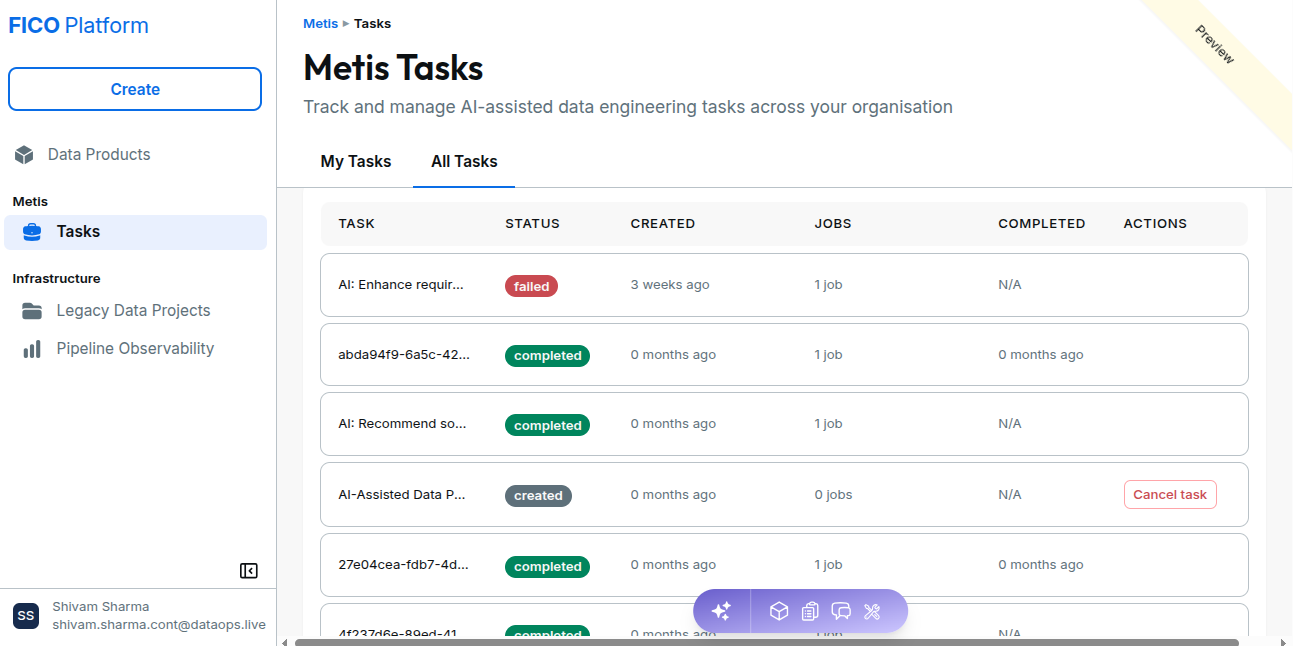The image size is (1293, 646).
Task: Click the failed status badge
Action: [531, 286]
